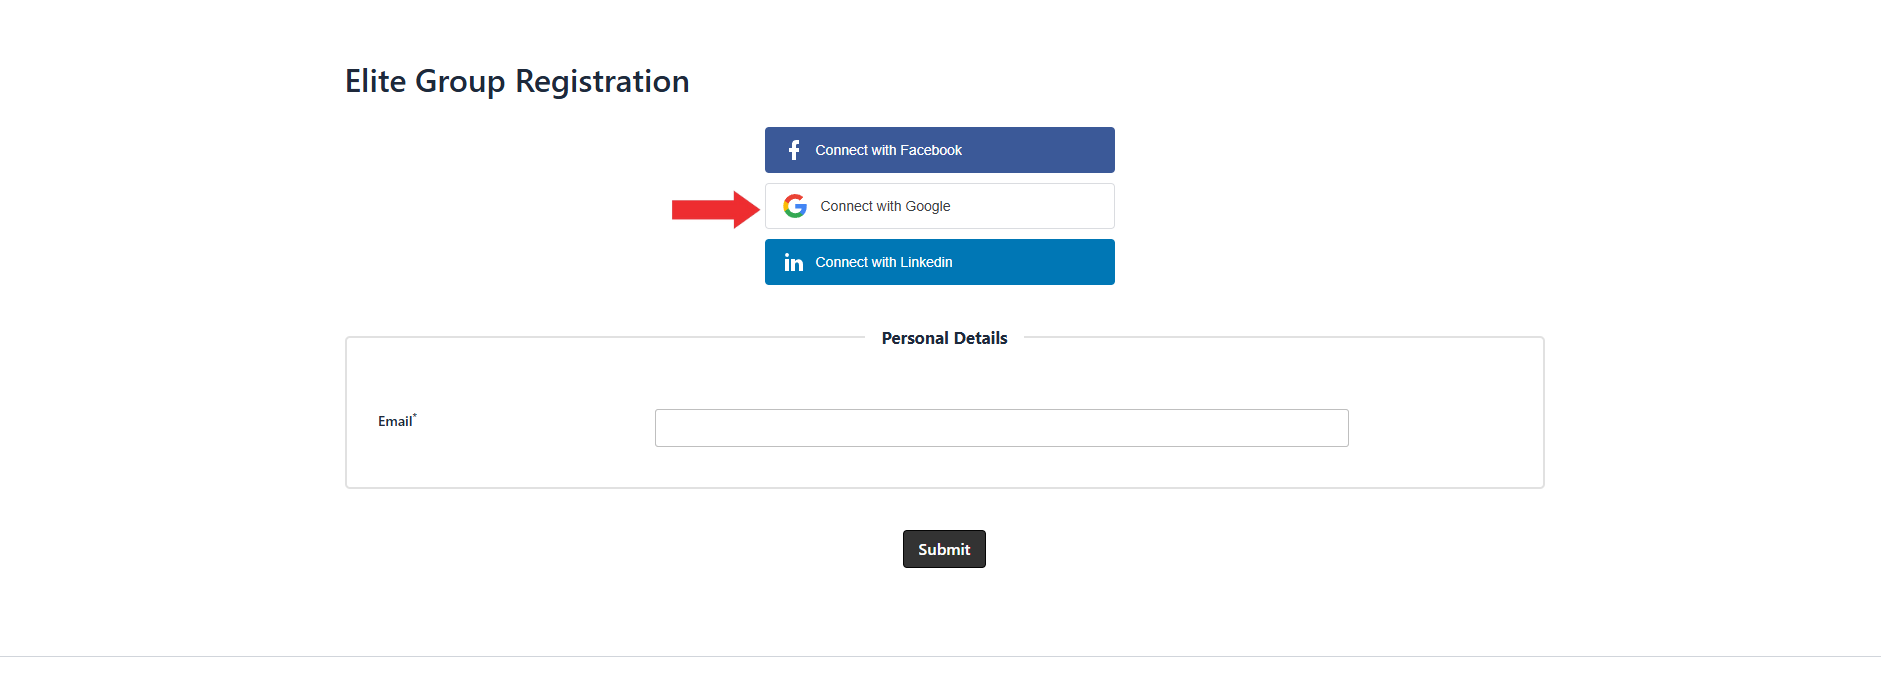Image resolution: width=1881 pixels, height=677 pixels.
Task: Select the "Connect with Google" text
Action: click(x=885, y=206)
